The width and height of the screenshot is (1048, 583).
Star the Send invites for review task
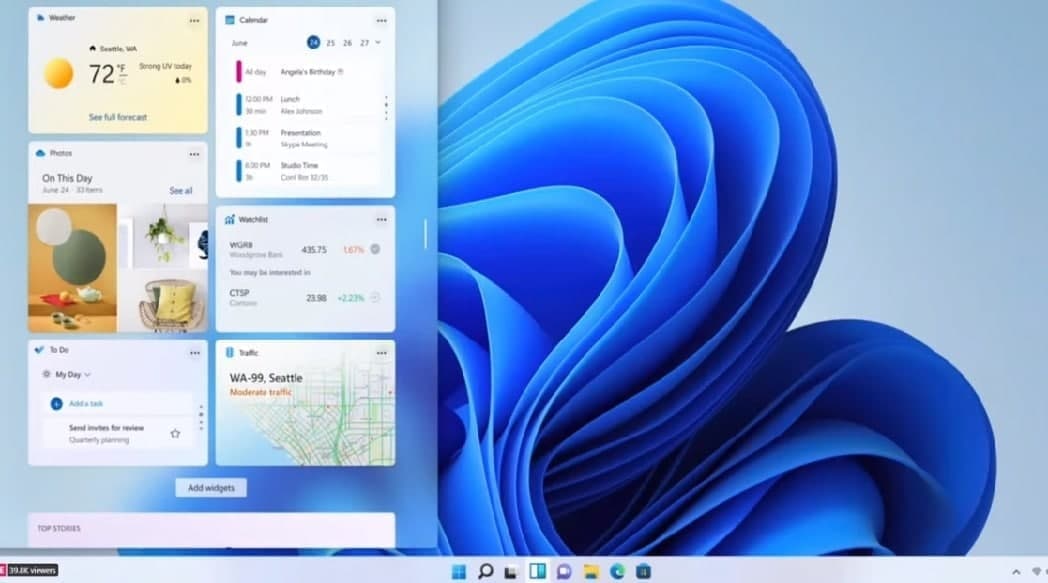point(175,434)
